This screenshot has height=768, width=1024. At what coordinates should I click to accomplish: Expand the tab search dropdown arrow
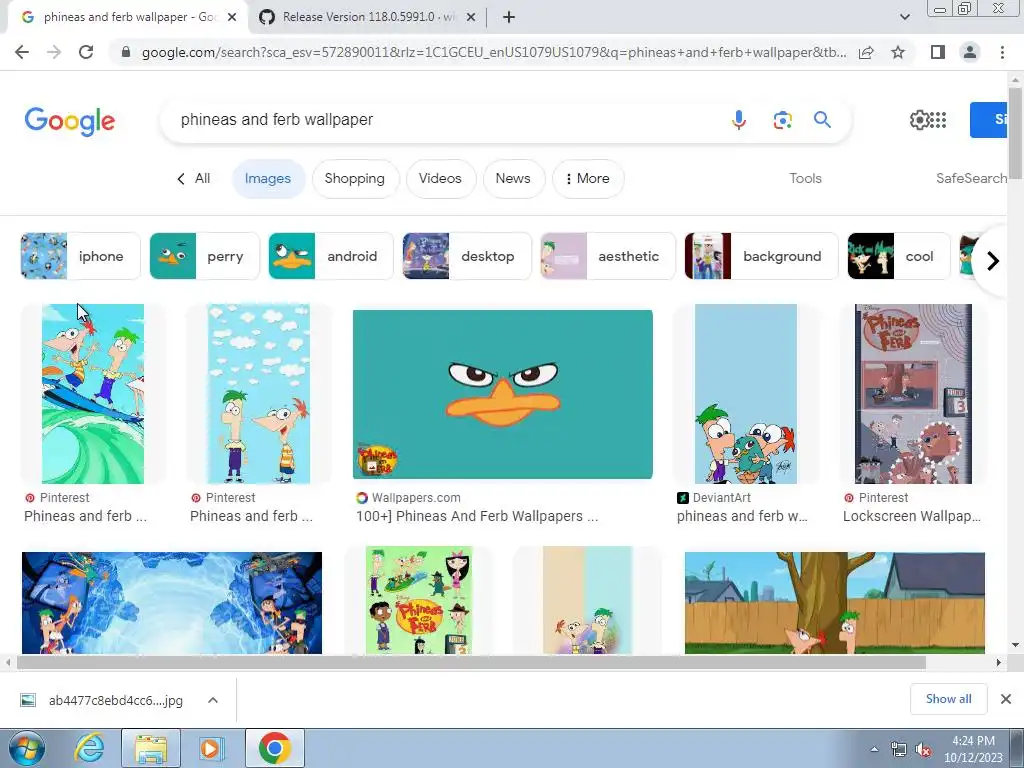coord(904,17)
